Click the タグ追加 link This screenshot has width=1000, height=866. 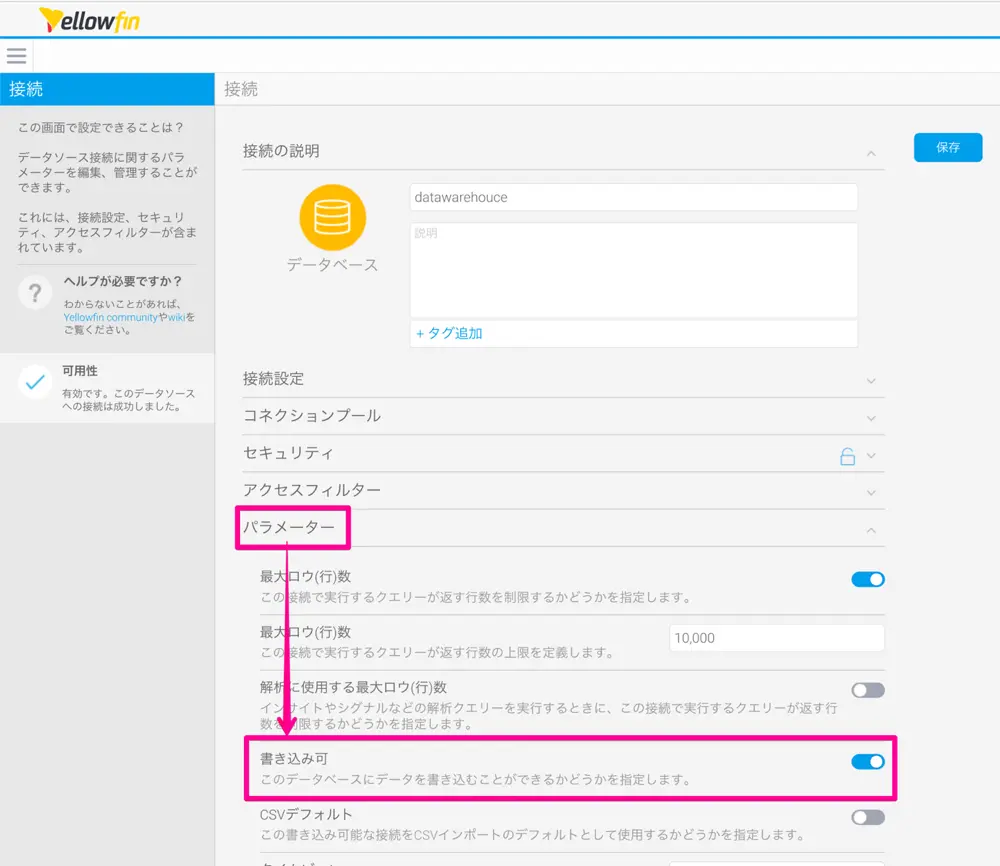(449, 333)
